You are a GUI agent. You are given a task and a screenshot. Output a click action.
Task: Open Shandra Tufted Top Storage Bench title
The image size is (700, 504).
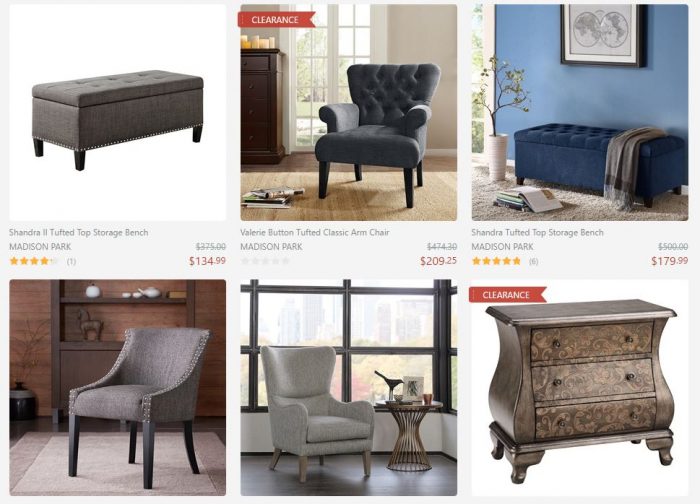click(x=538, y=233)
